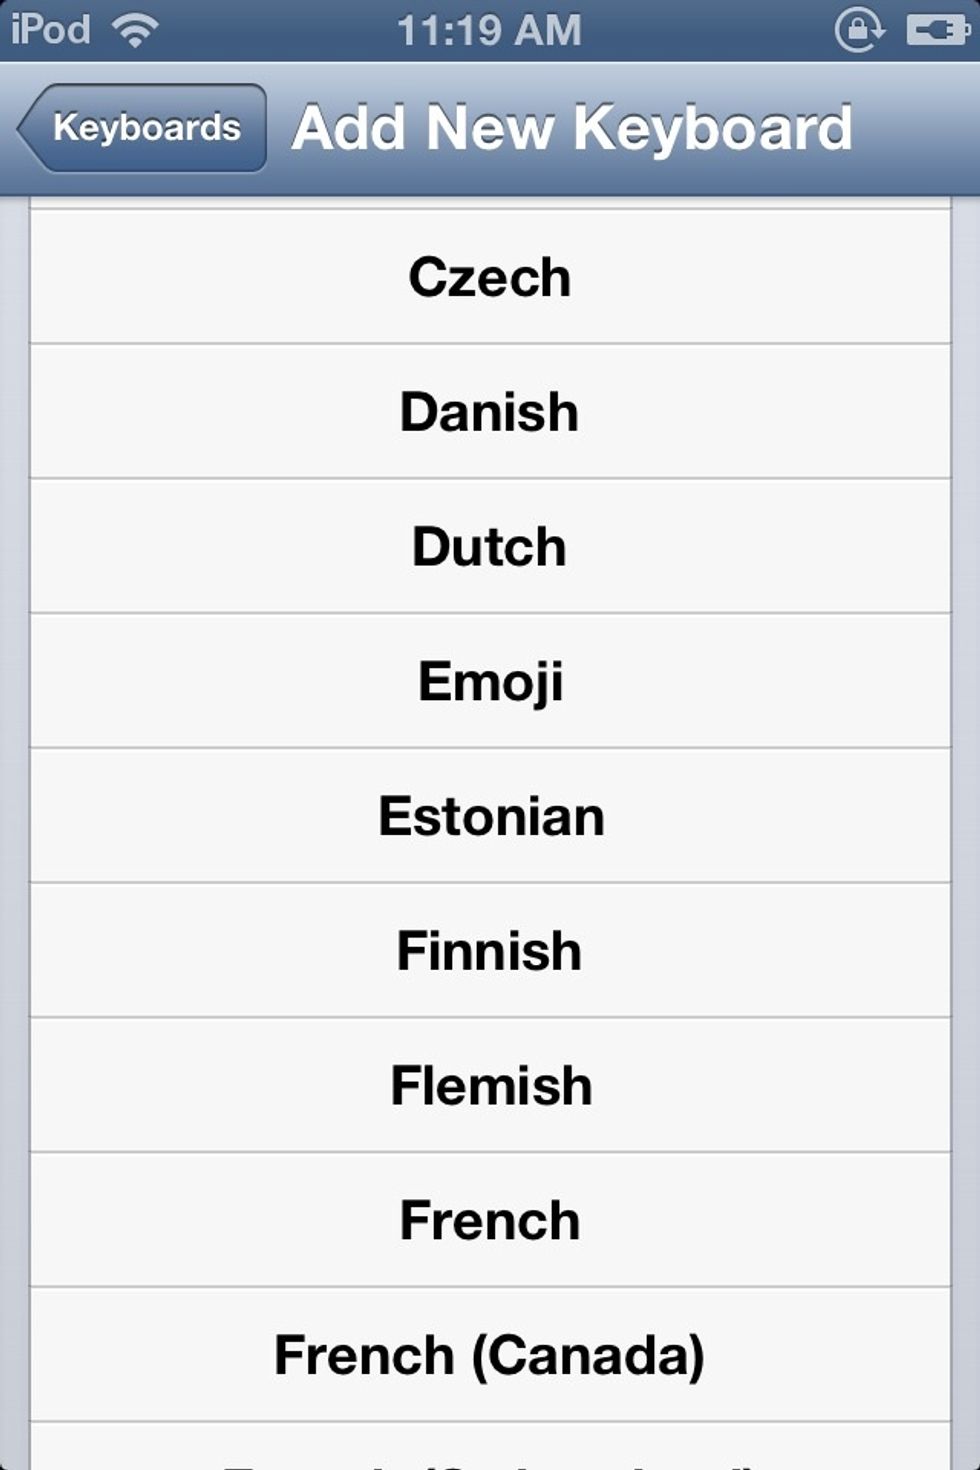Viewport: 980px width, 1470px height.
Task: Tap the Add New Keyboard title
Action: [572, 128]
